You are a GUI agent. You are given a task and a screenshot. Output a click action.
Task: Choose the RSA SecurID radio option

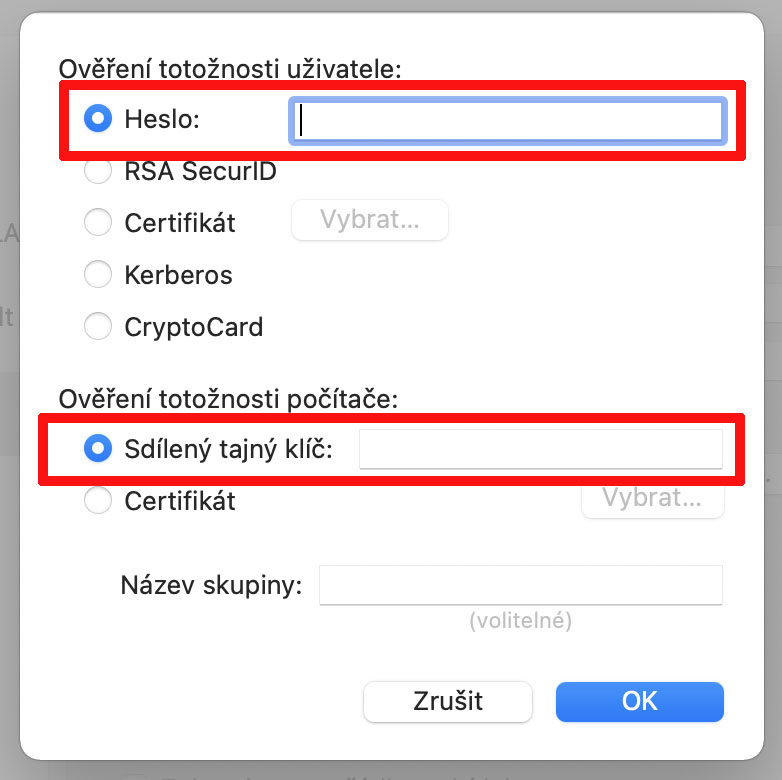(x=98, y=171)
